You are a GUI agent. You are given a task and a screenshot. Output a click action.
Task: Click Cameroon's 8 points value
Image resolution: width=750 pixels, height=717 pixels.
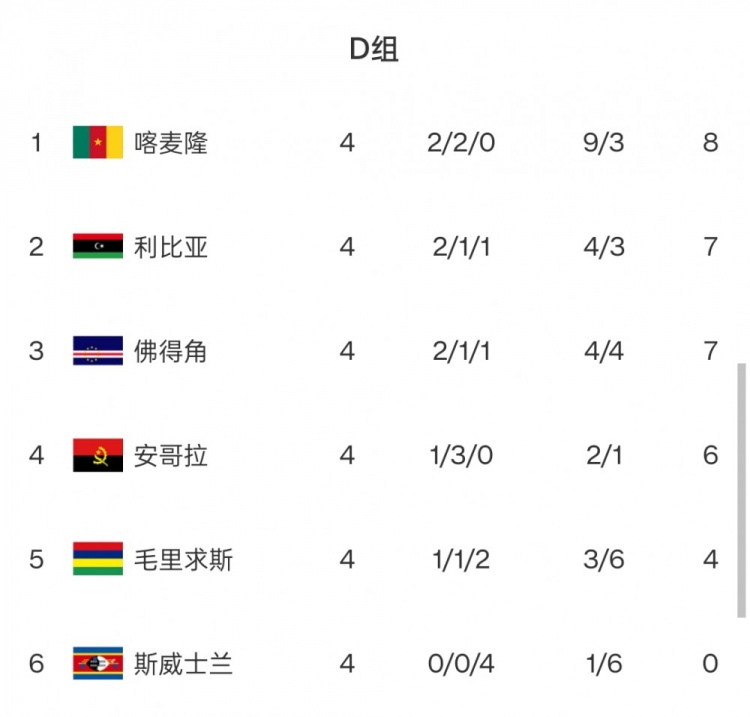[710, 142]
